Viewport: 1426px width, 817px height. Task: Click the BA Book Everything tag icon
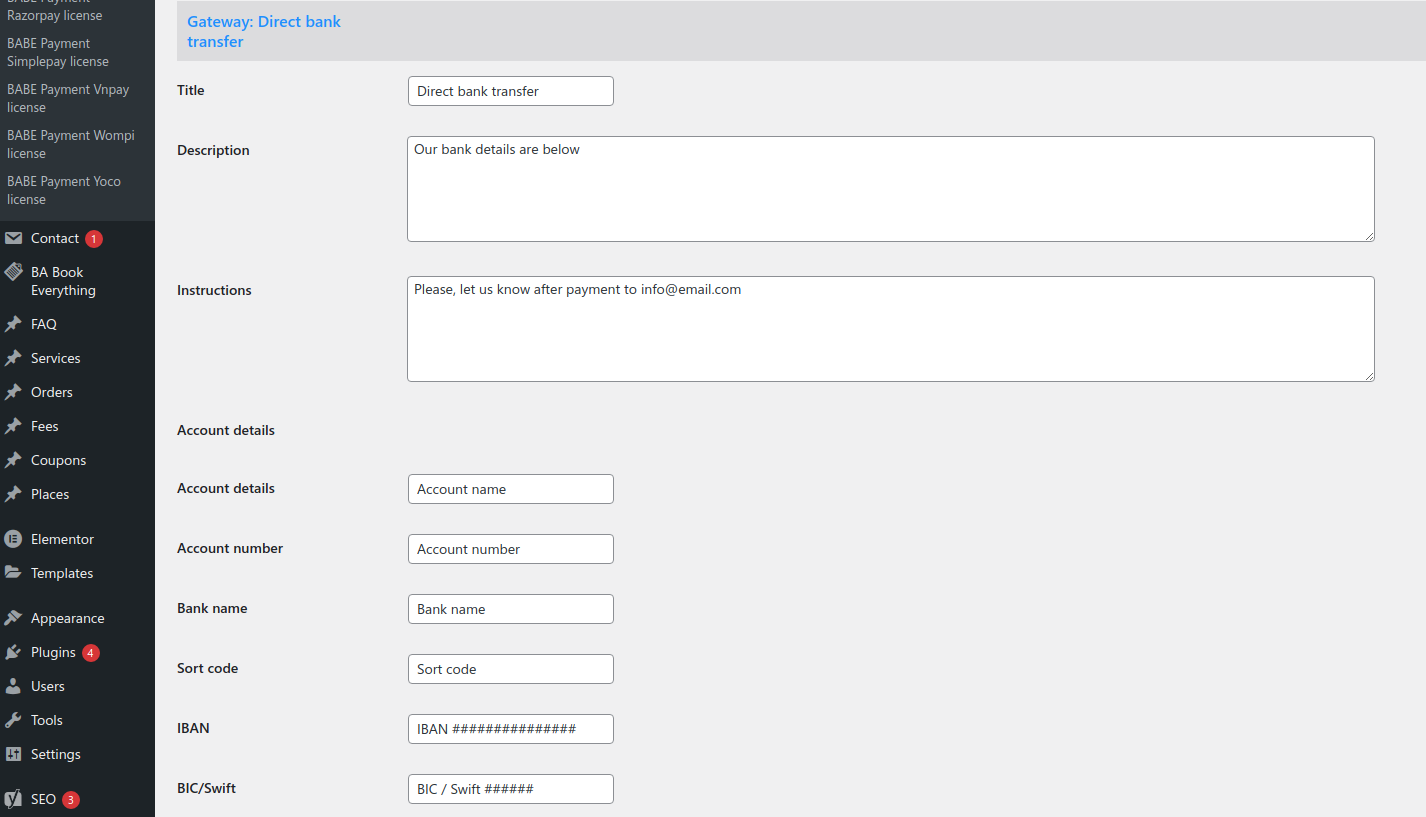[13, 272]
